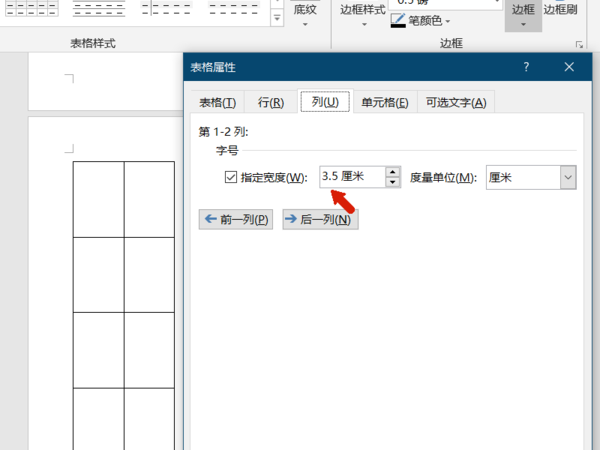The width and height of the screenshot is (600, 450).
Task: Increase width with the up spinner arrow
Action: tap(393, 172)
